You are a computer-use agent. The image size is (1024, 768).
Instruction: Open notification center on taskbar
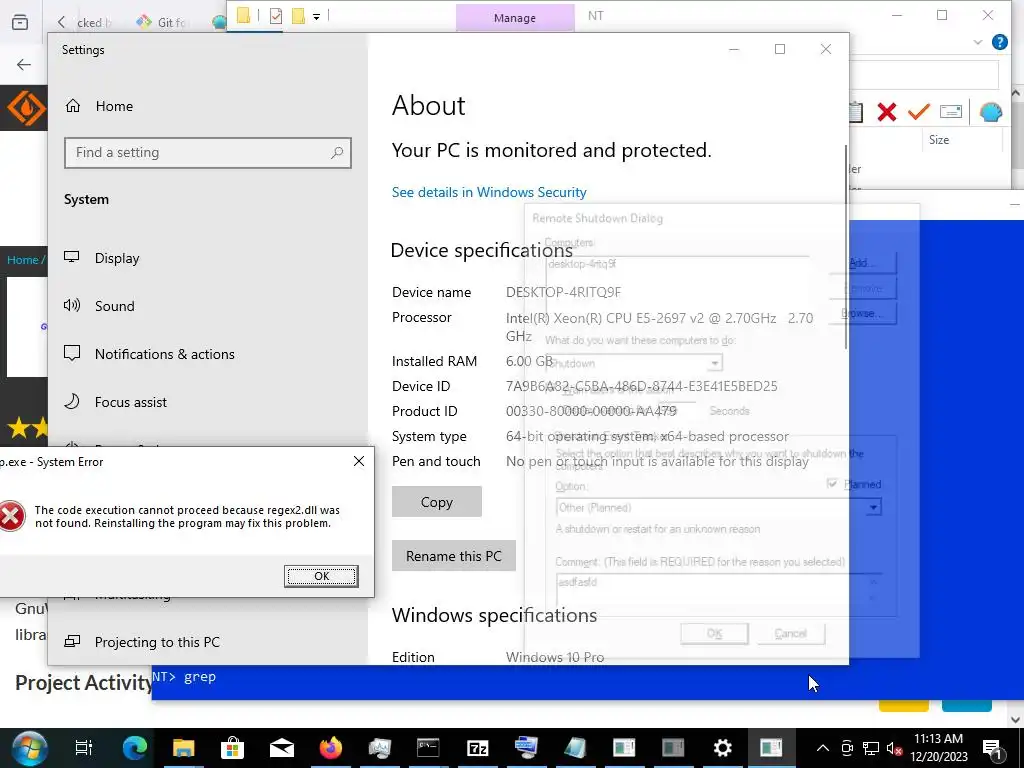click(992, 748)
